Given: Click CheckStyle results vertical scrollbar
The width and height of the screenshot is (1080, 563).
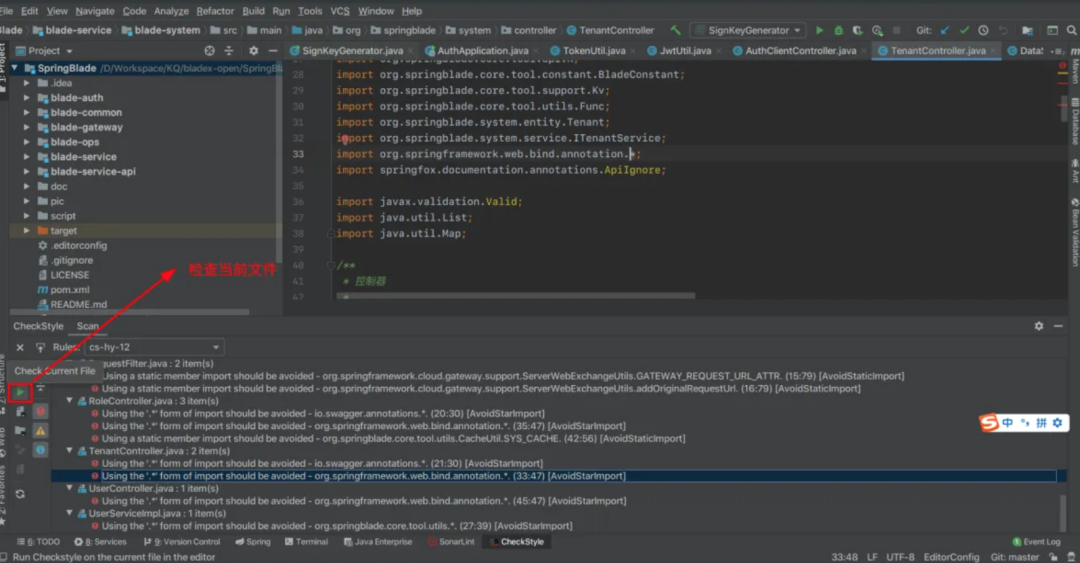Looking at the screenshot, I should [1062, 511].
